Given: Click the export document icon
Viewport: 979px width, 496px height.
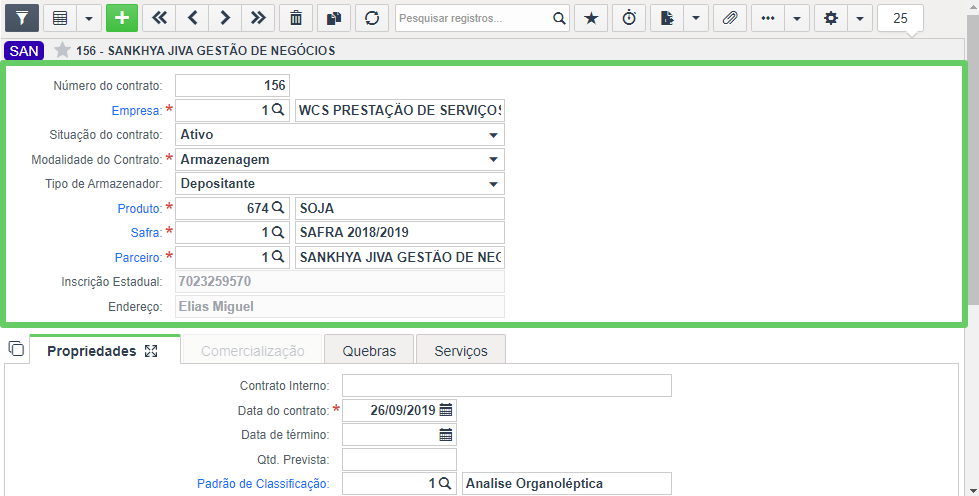Looking at the screenshot, I should tap(667, 18).
